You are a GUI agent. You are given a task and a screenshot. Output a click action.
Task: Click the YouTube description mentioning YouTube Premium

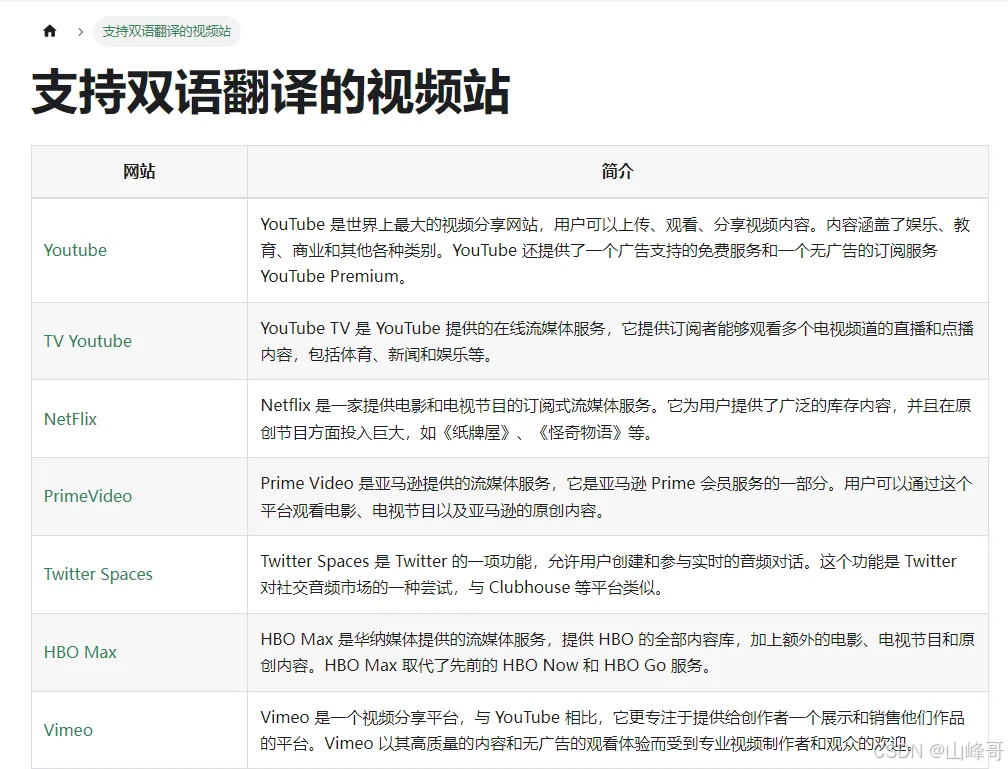click(x=615, y=250)
